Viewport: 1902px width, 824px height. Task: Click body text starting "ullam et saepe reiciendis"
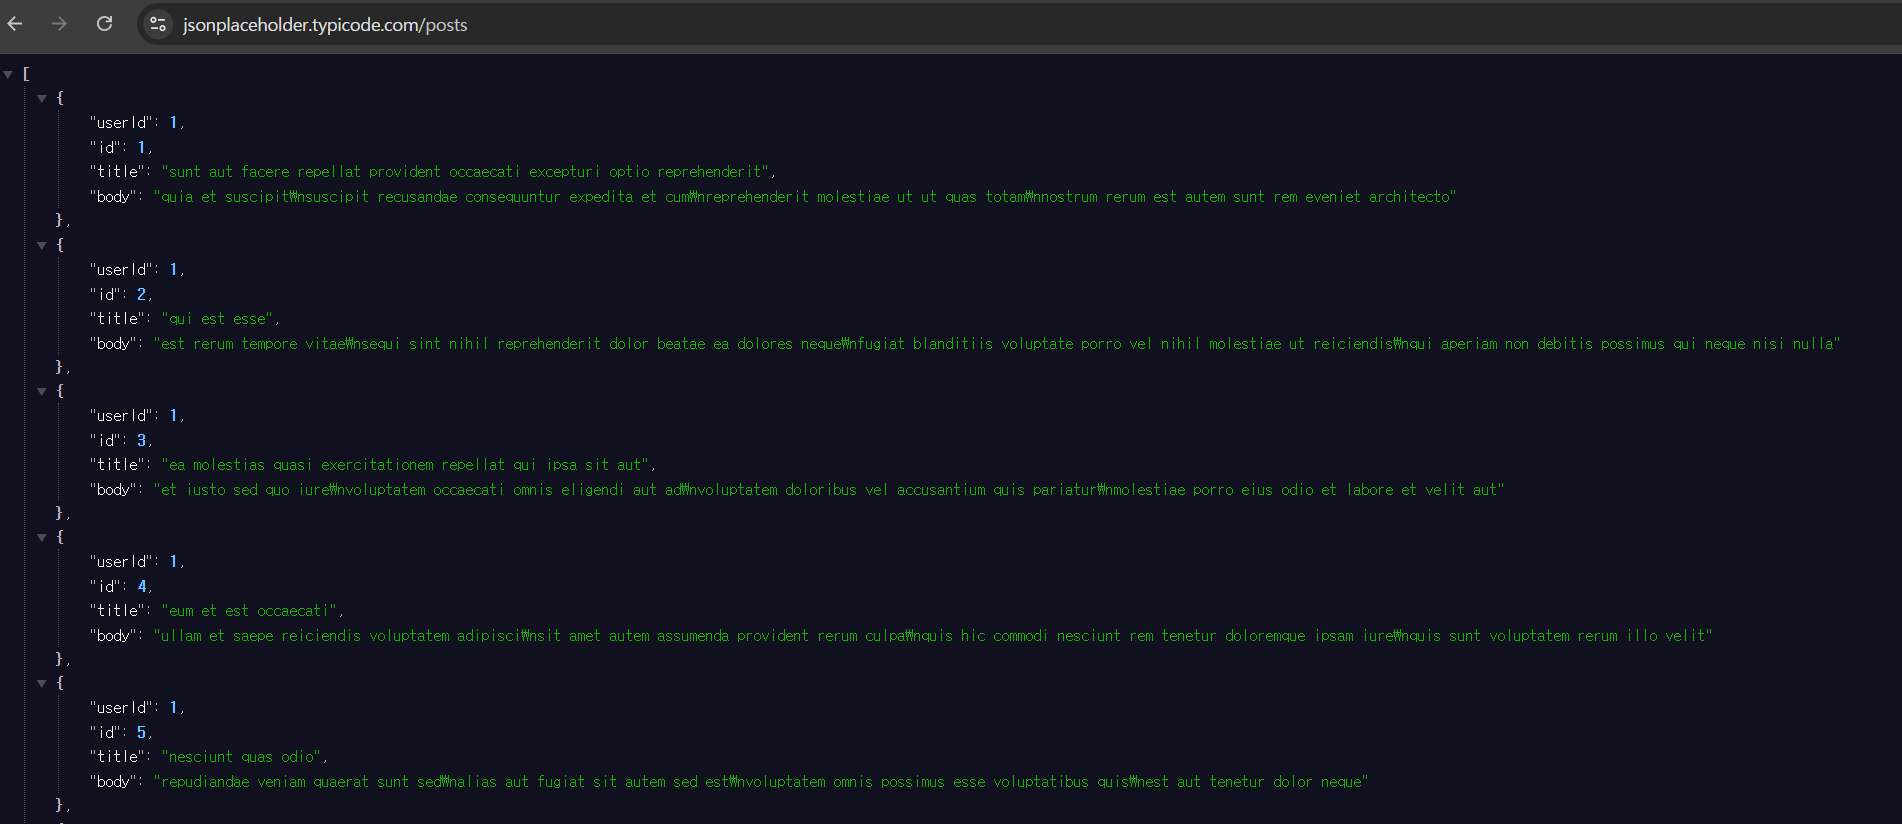tap(933, 636)
